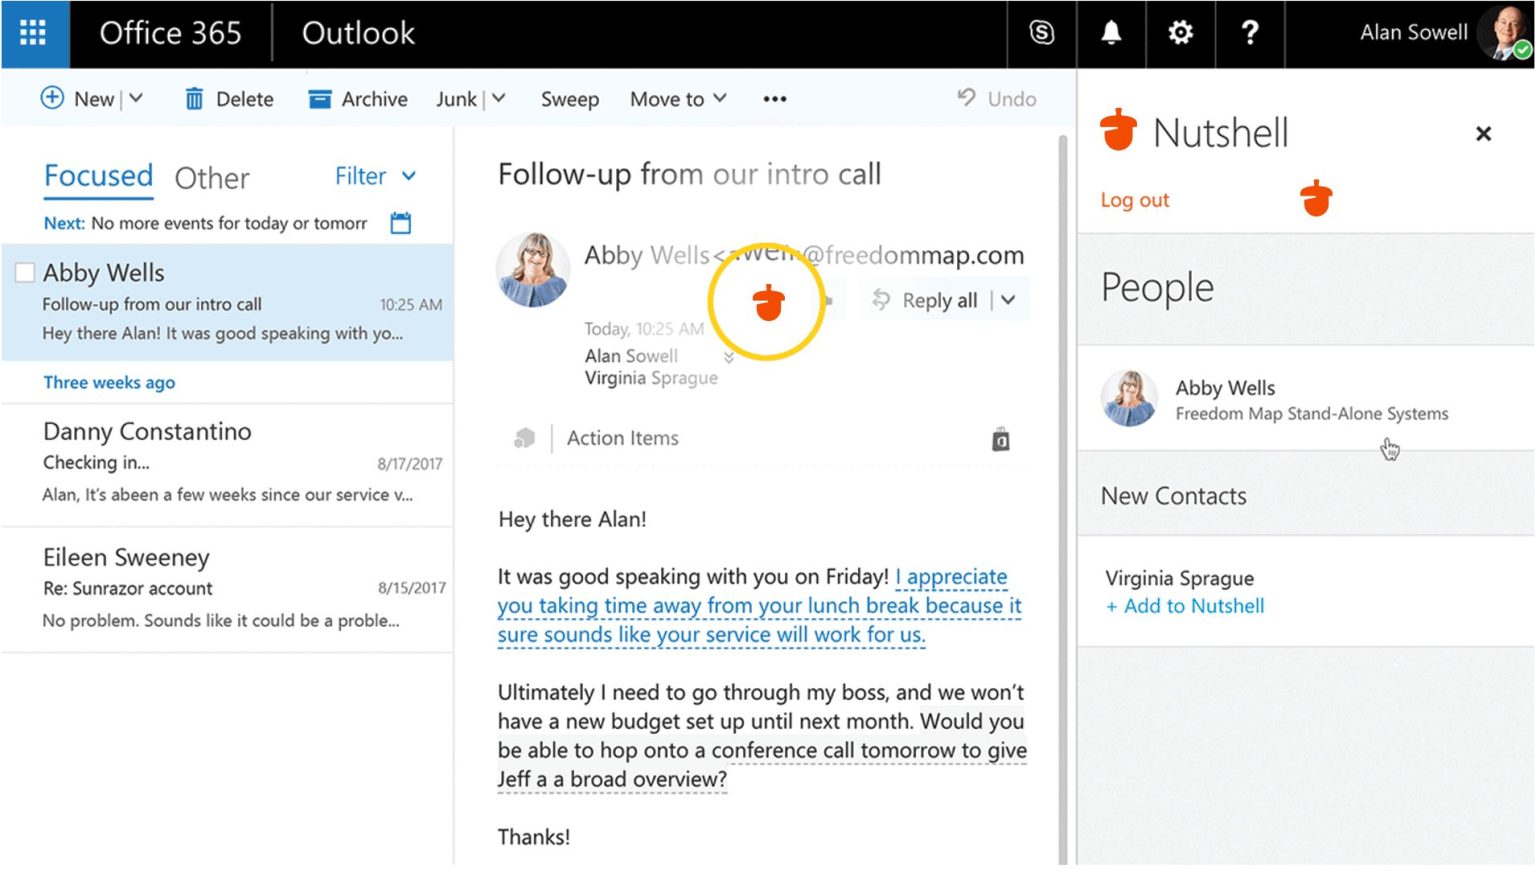The image size is (1536, 873).
Task: Open the Office add-in store icon
Action: pos(1000,438)
